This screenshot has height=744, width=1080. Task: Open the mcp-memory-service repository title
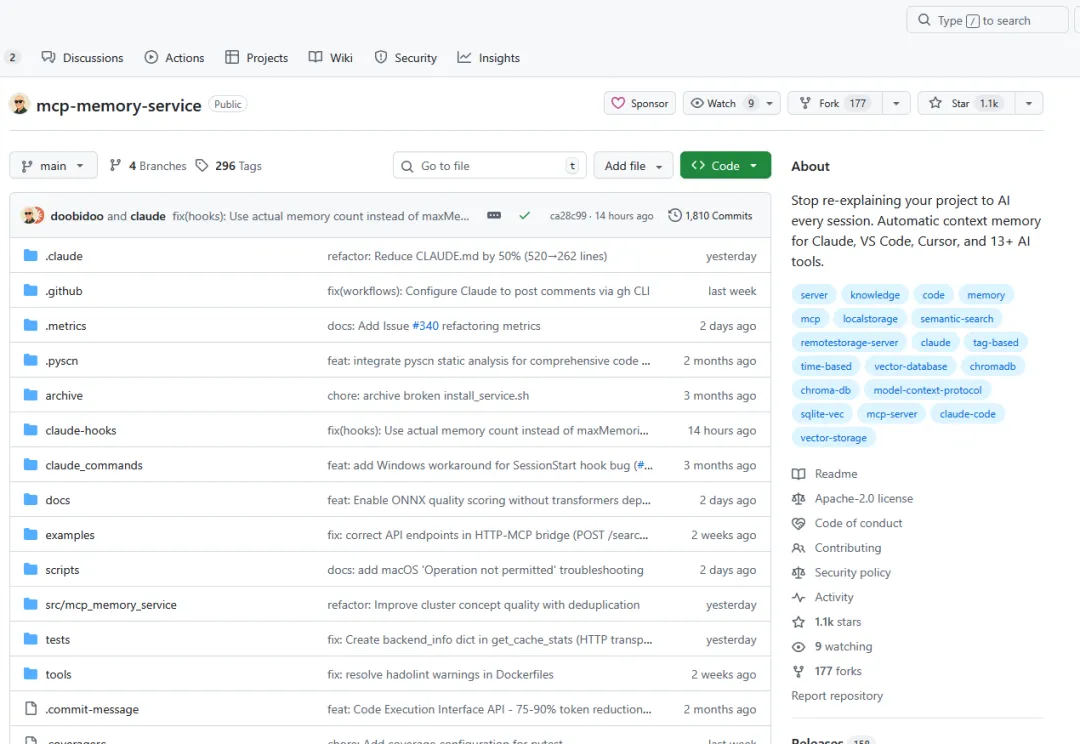pos(118,105)
